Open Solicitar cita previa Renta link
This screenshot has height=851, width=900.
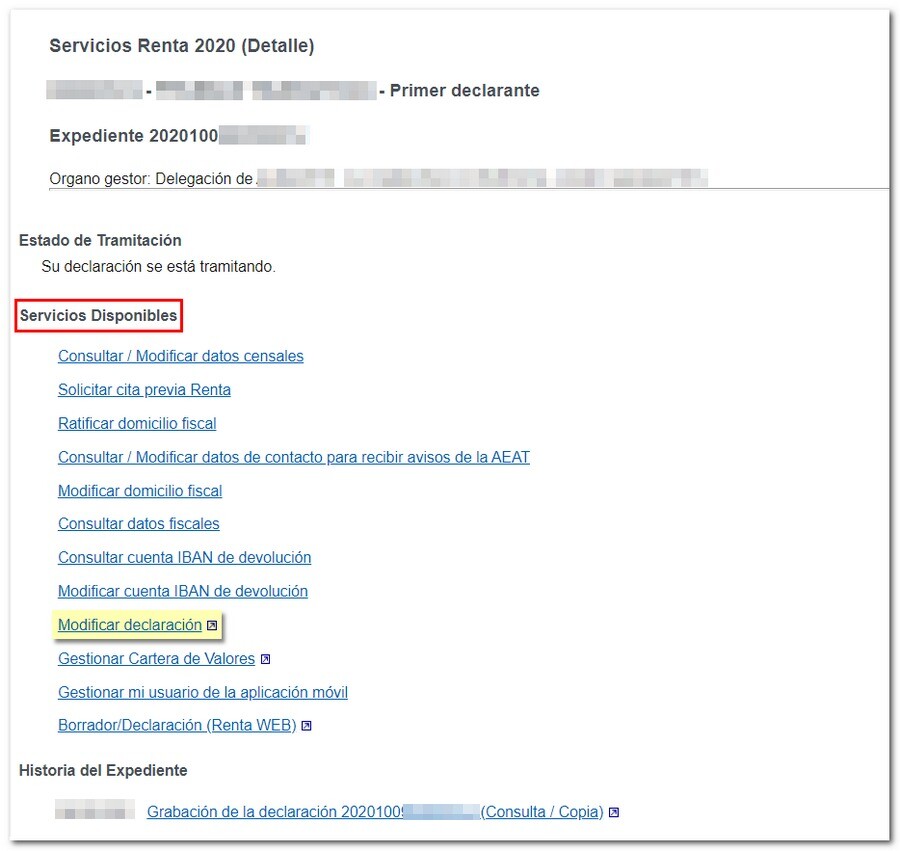(144, 390)
